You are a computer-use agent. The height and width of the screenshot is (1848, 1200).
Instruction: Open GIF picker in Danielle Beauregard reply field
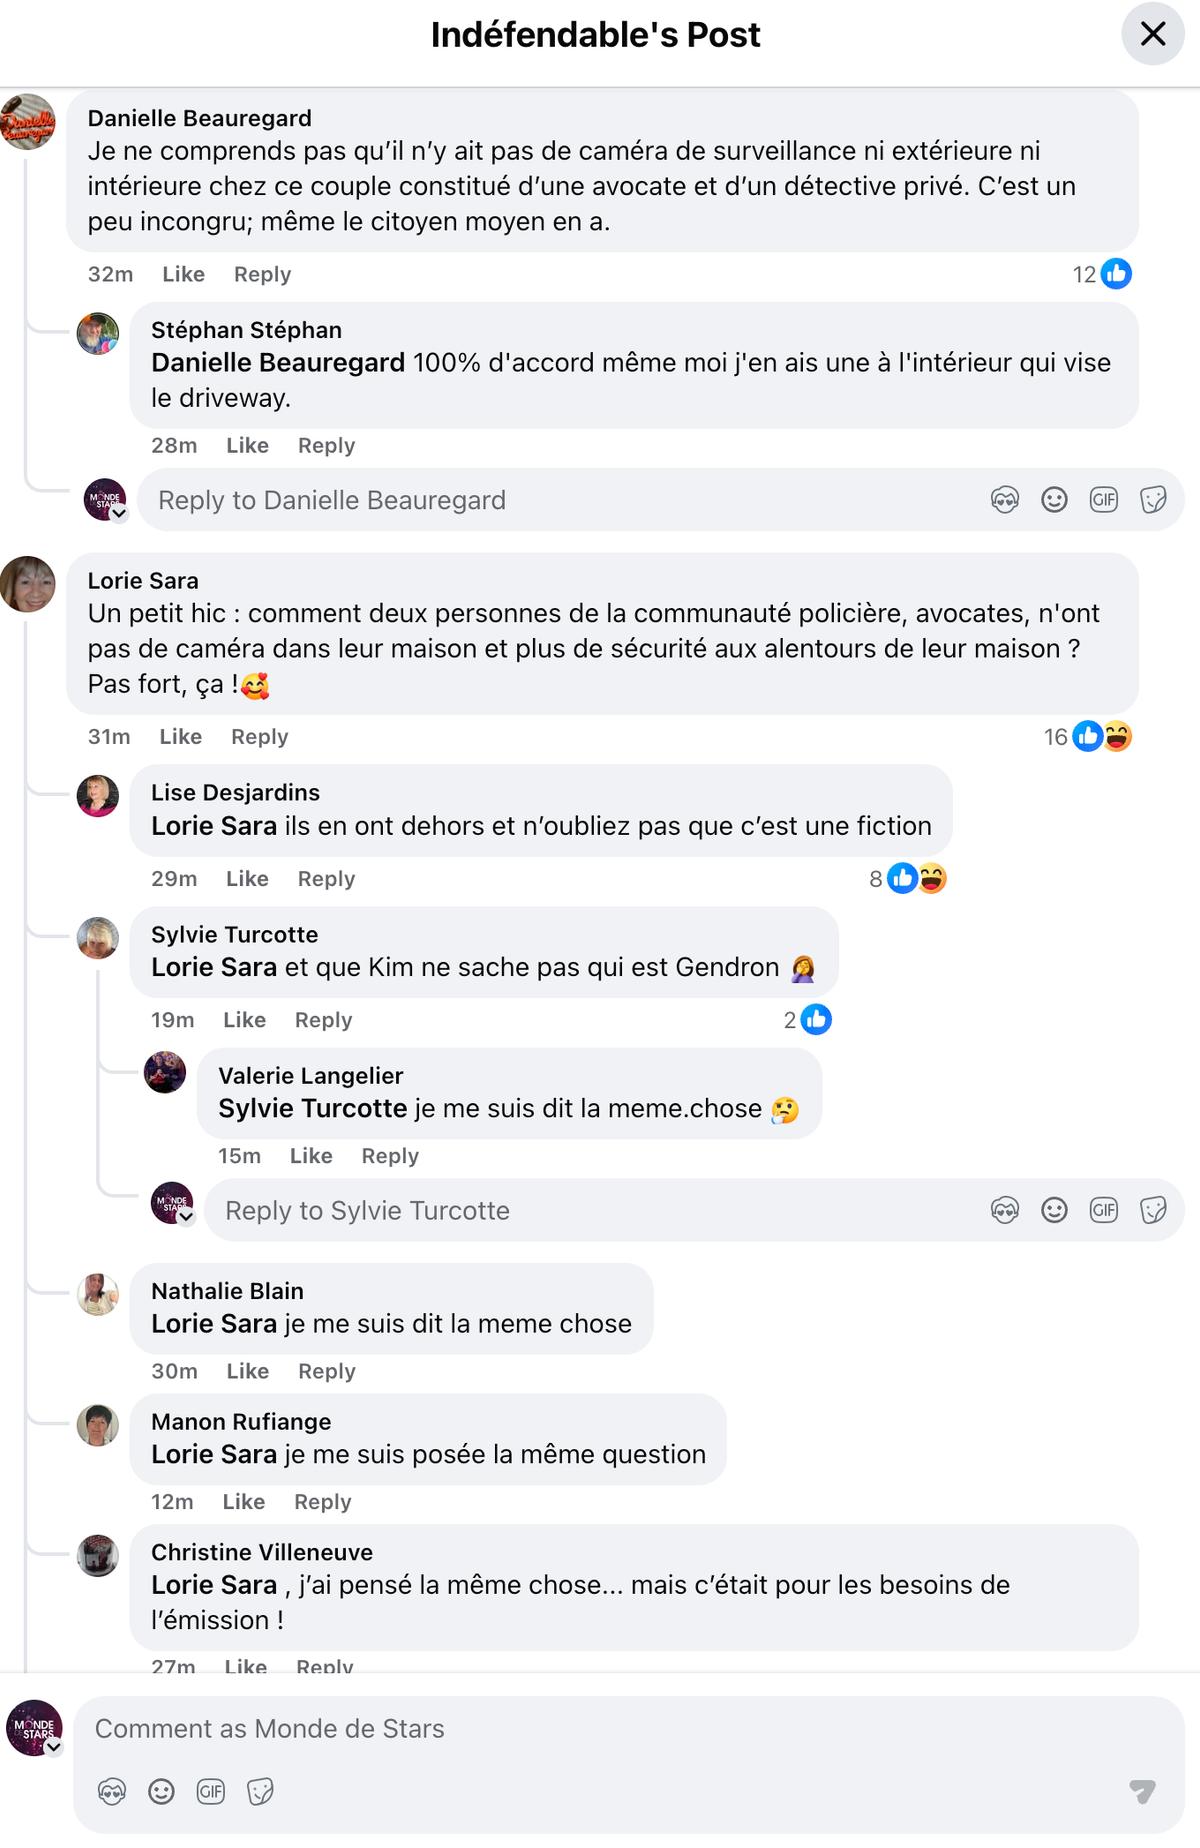click(x=1103, y=498)
